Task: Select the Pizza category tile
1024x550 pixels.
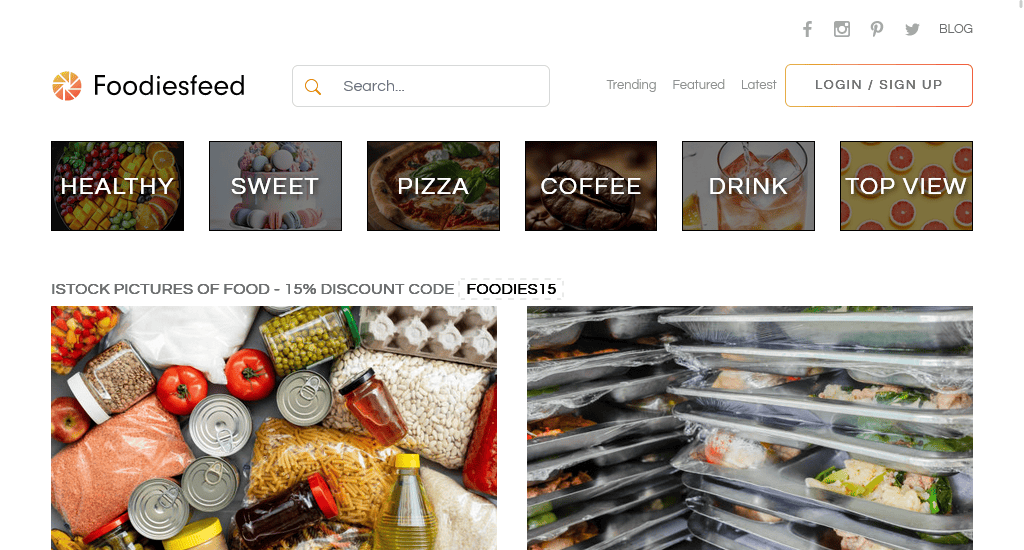Action: [433, 186]
